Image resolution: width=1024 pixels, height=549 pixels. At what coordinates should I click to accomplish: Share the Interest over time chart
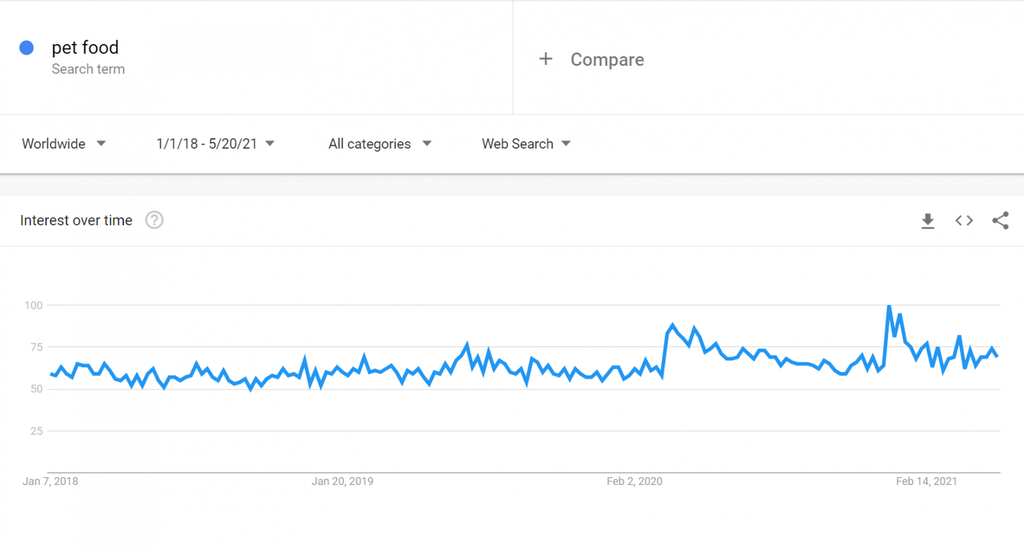1000,221
